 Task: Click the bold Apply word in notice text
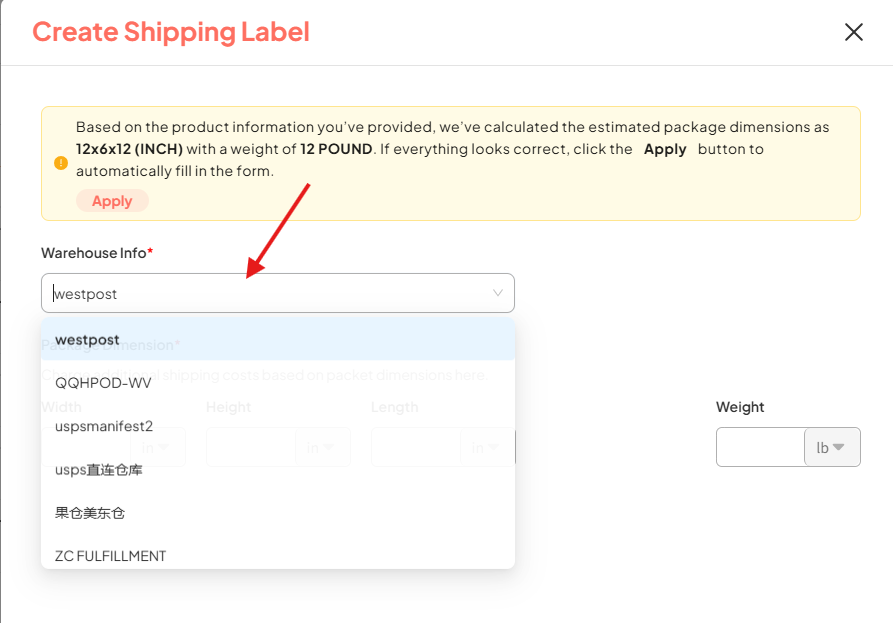pos(665,149)
